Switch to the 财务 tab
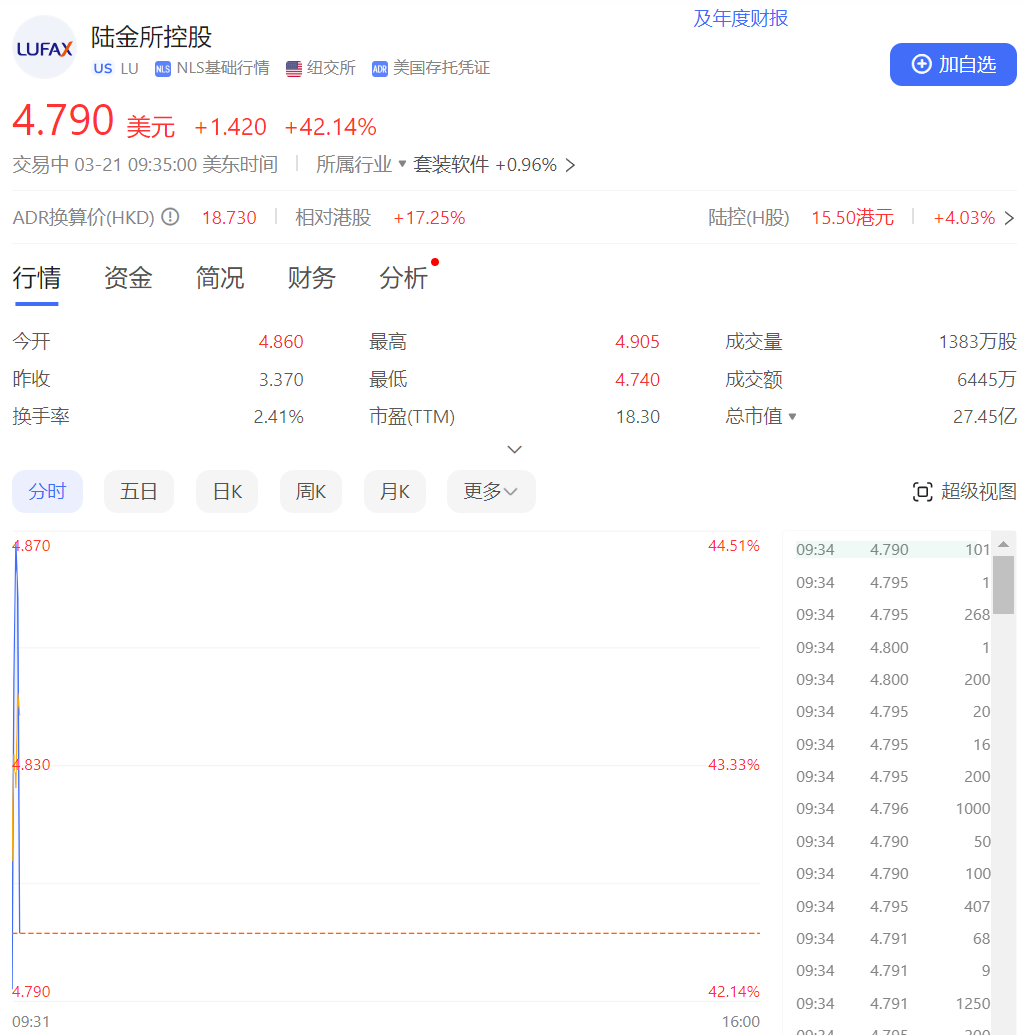1024x1035 pixels. click(x=312, y=278)
